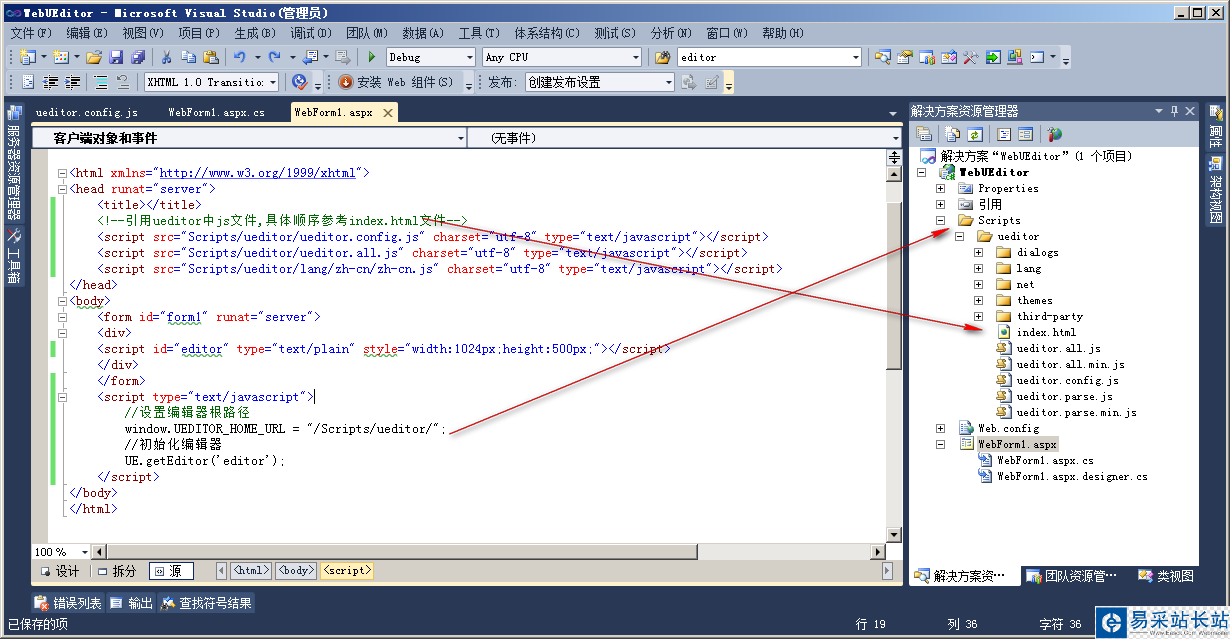Click the Increase Indent icon

[73, 82]
